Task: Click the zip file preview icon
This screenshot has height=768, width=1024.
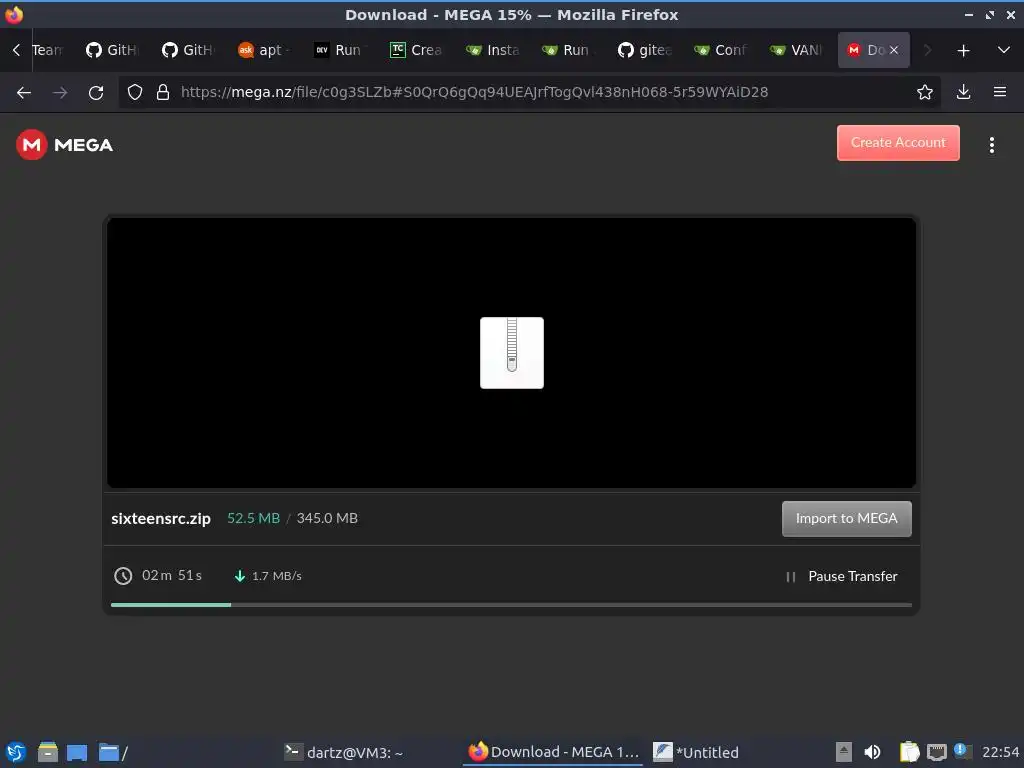Action: coord(511,353)
